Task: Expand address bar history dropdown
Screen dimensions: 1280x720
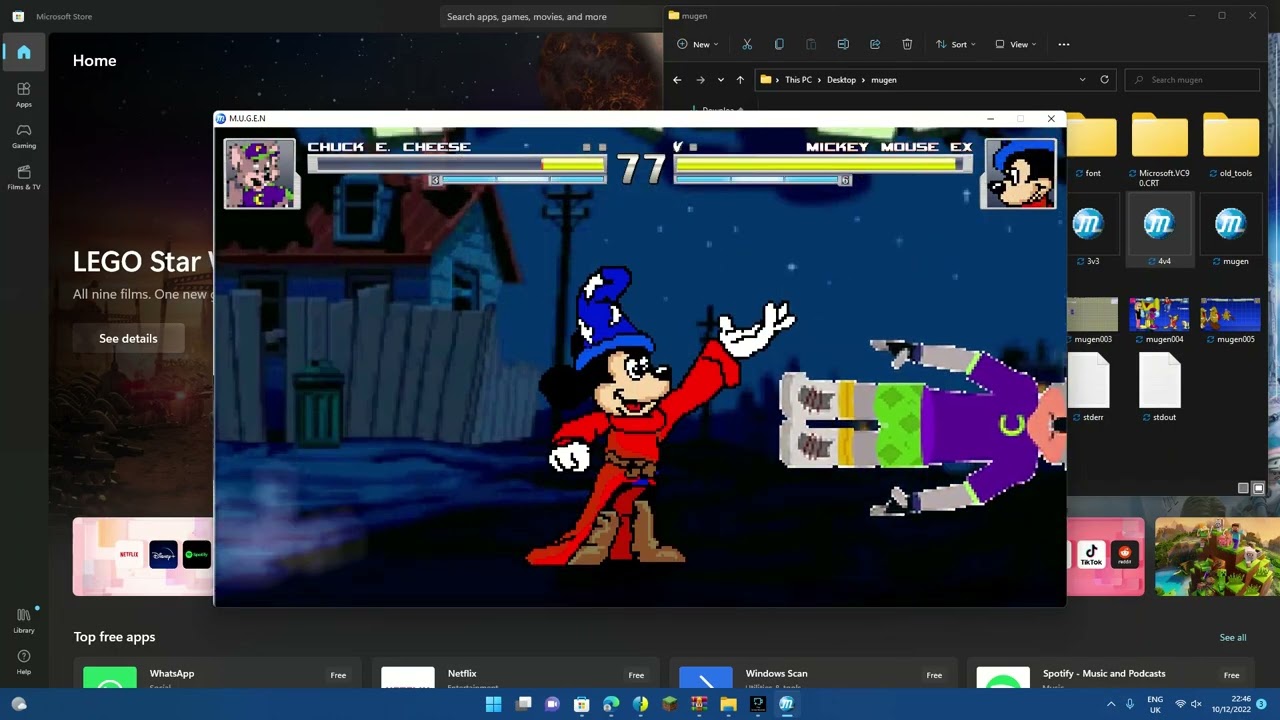Action: (x=1082, y=80)
